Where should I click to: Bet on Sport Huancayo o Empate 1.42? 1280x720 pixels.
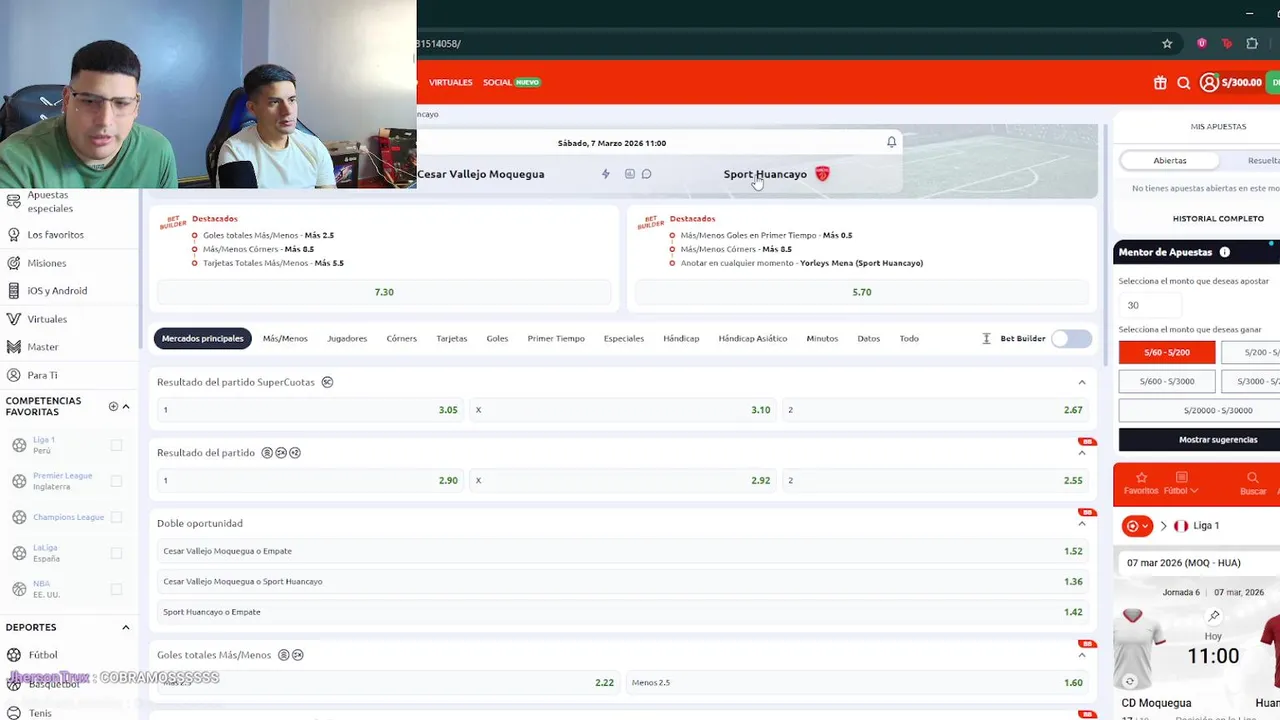tap(623, 612)
